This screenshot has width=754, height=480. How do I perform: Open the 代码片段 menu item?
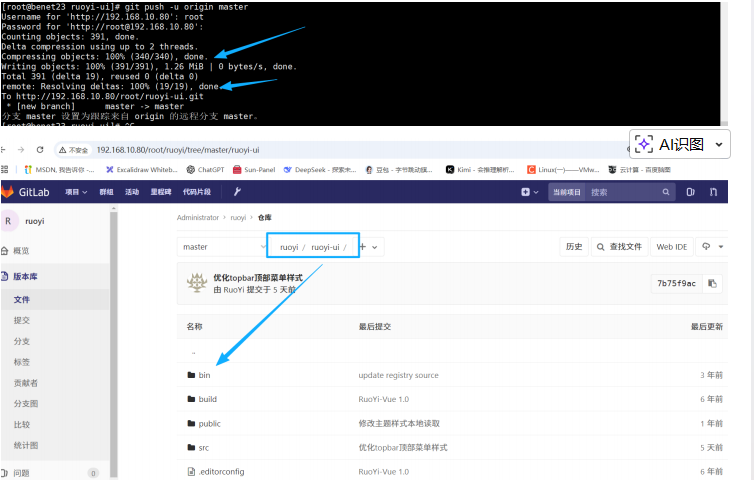[x=197, y=192]
